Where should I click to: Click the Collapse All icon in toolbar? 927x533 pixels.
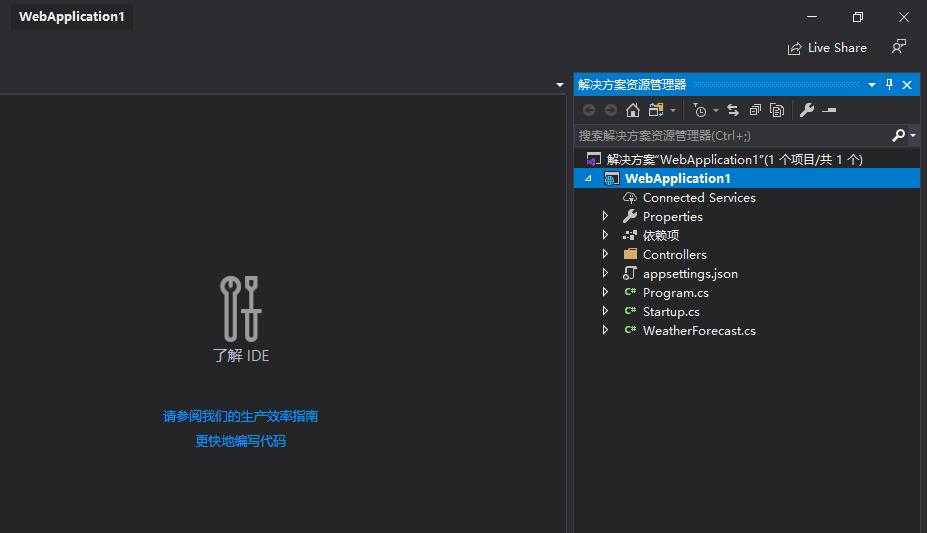755,110
